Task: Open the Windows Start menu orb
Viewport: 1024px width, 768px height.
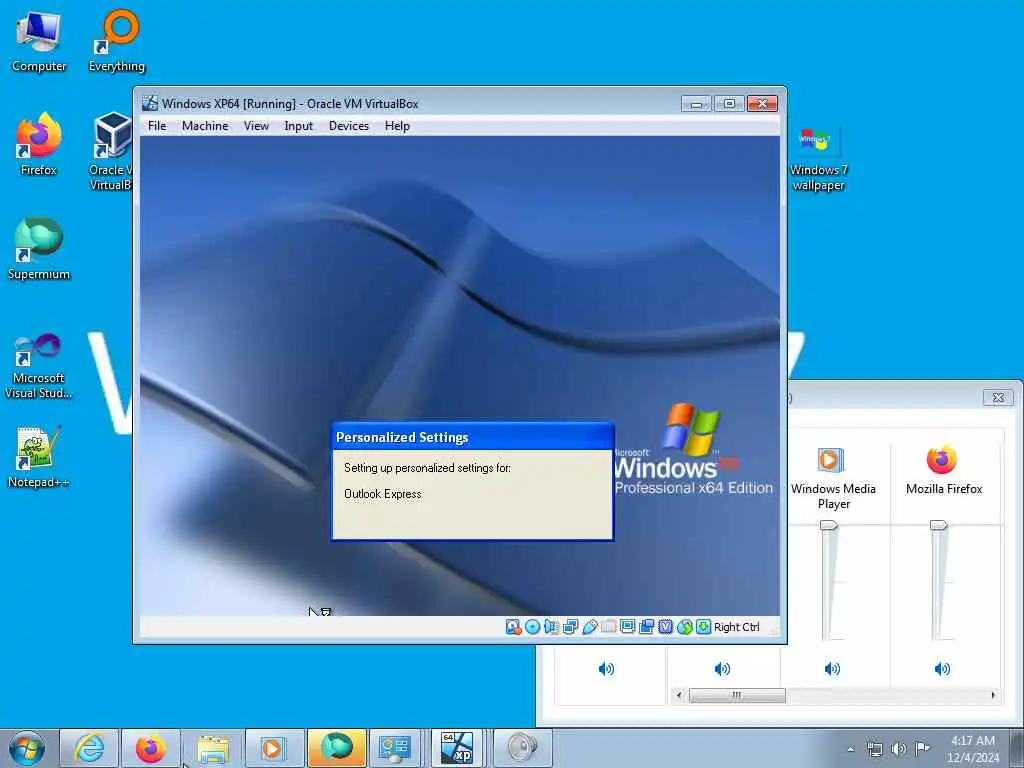Action: tap(27, 748)
